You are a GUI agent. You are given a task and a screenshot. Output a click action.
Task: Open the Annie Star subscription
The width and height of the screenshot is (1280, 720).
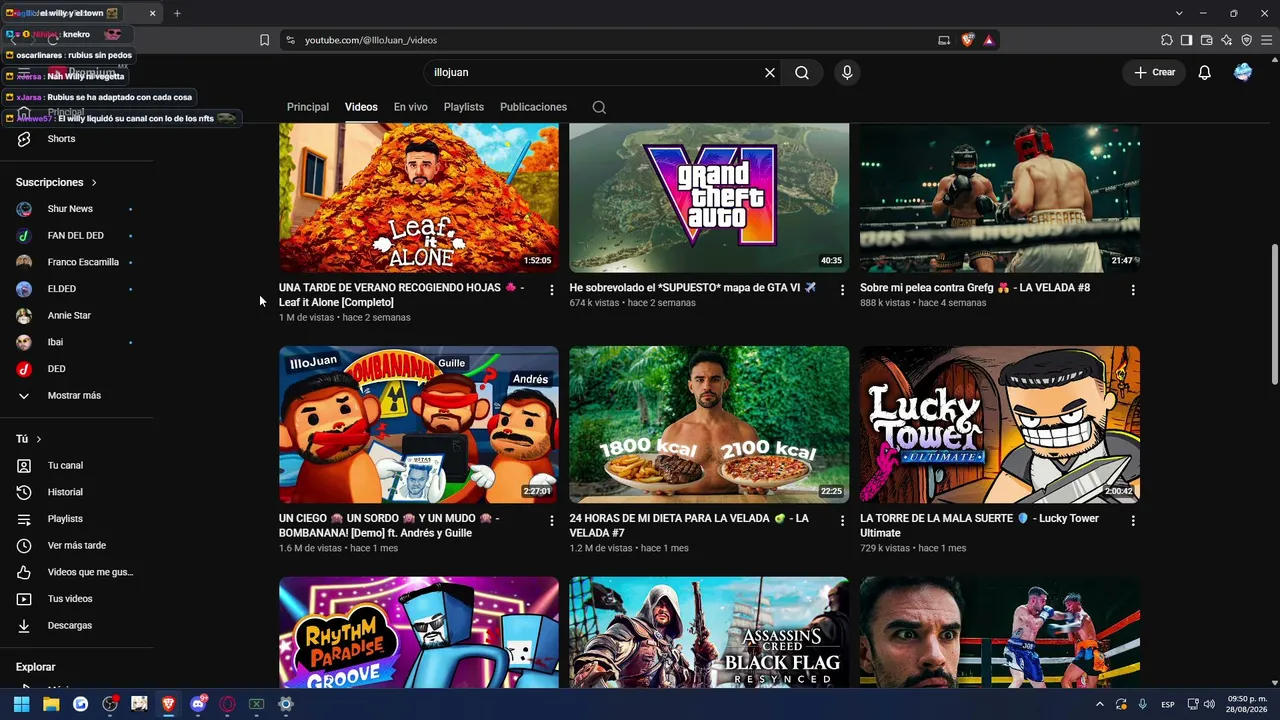click(69, 316)
